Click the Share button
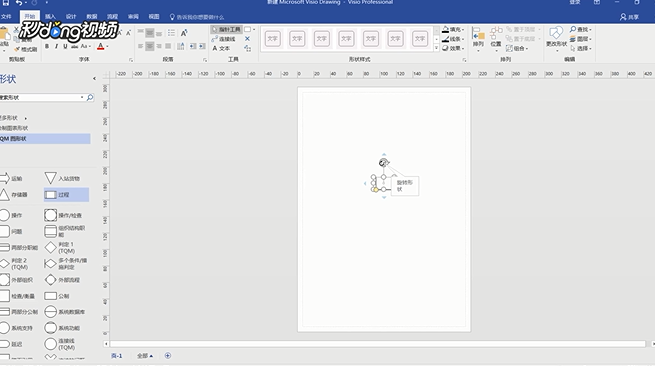 [x=630, y=17]
